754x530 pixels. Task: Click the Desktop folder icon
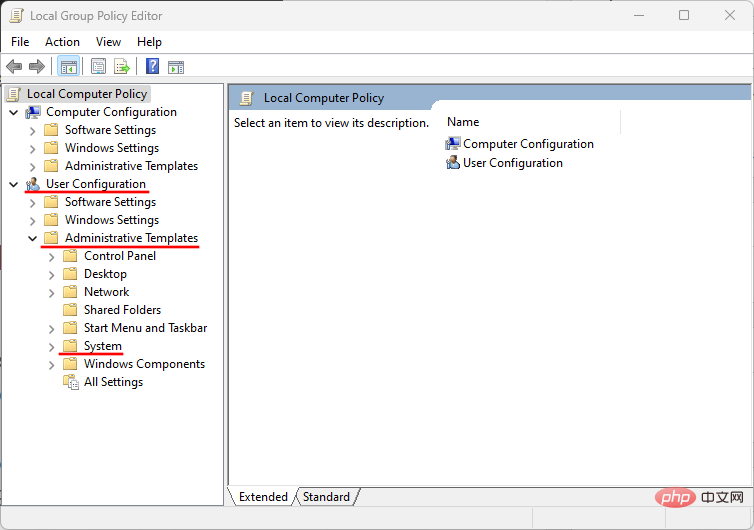(x=70, y=274)
